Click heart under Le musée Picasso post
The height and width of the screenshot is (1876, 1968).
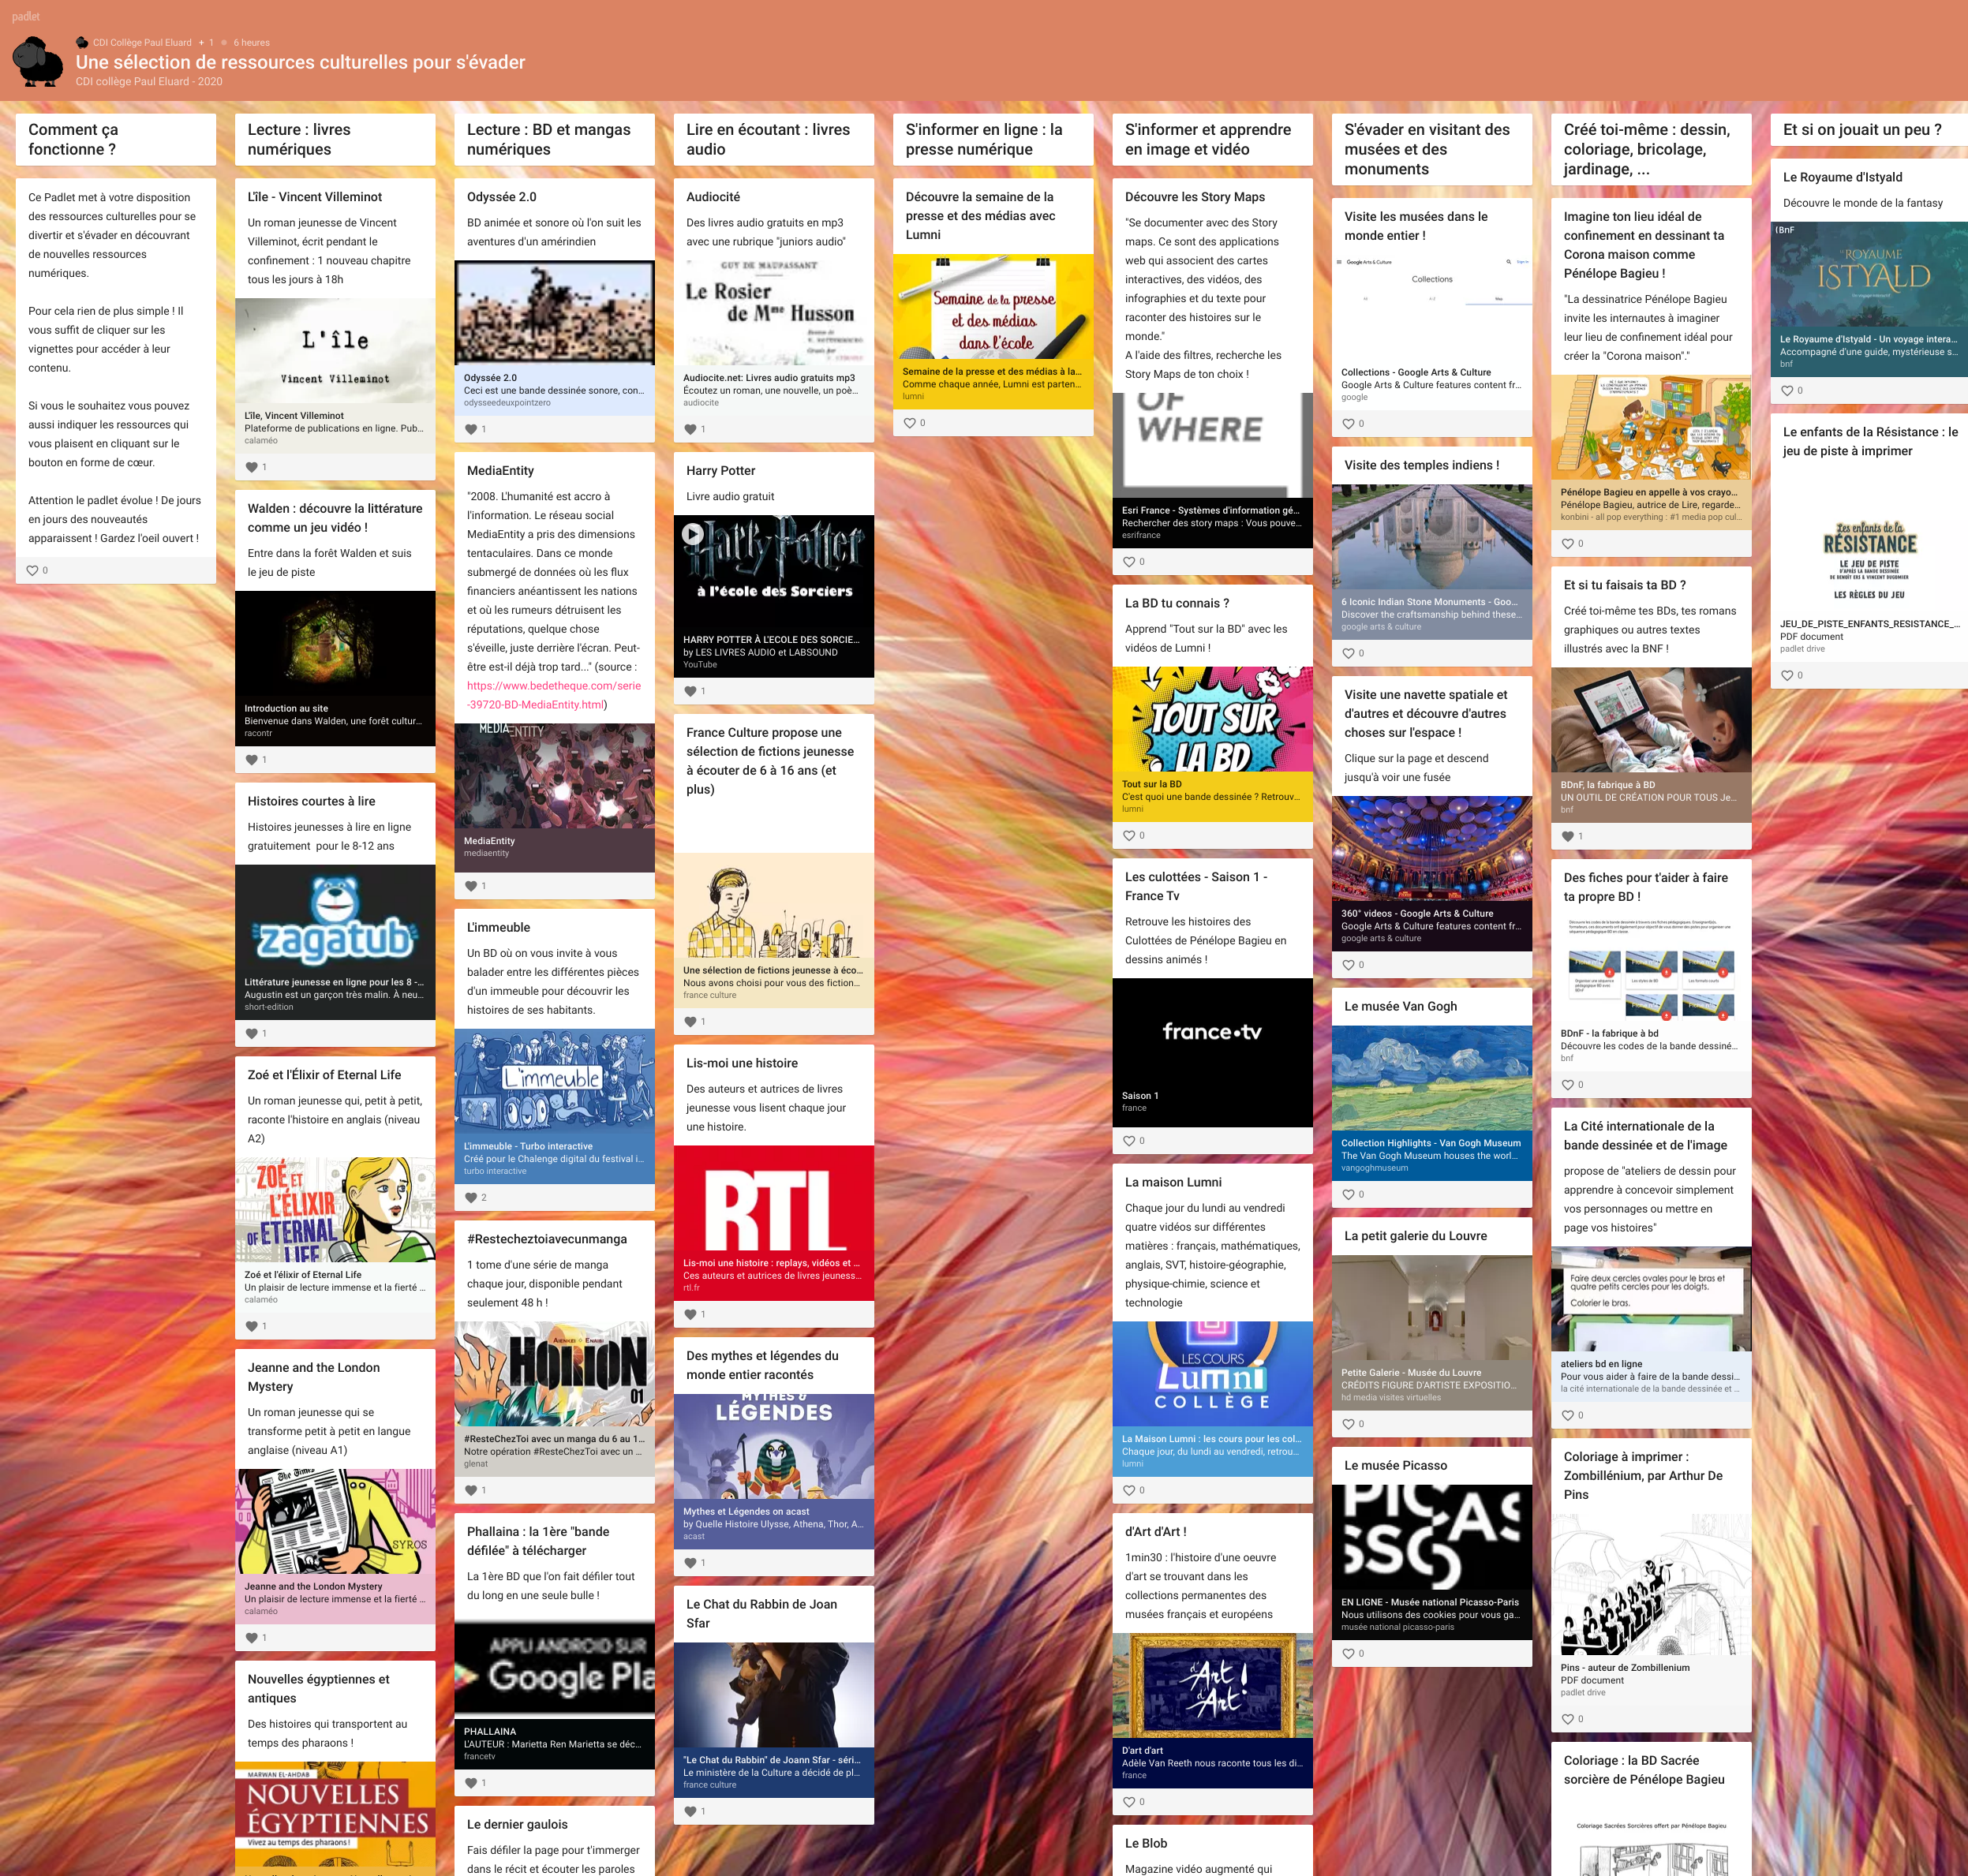1349,1654
